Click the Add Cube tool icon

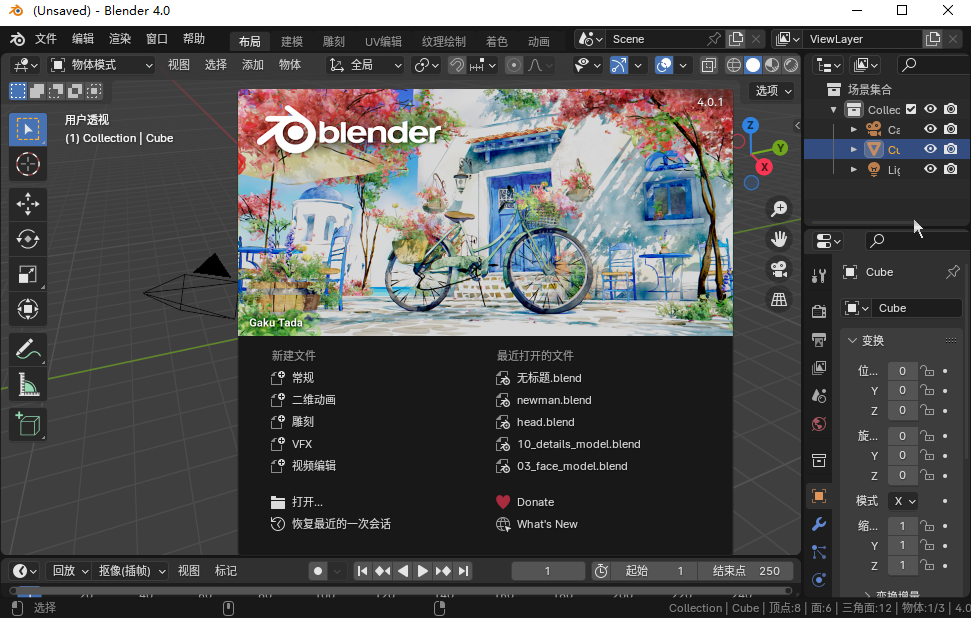(x=28, y=424)
